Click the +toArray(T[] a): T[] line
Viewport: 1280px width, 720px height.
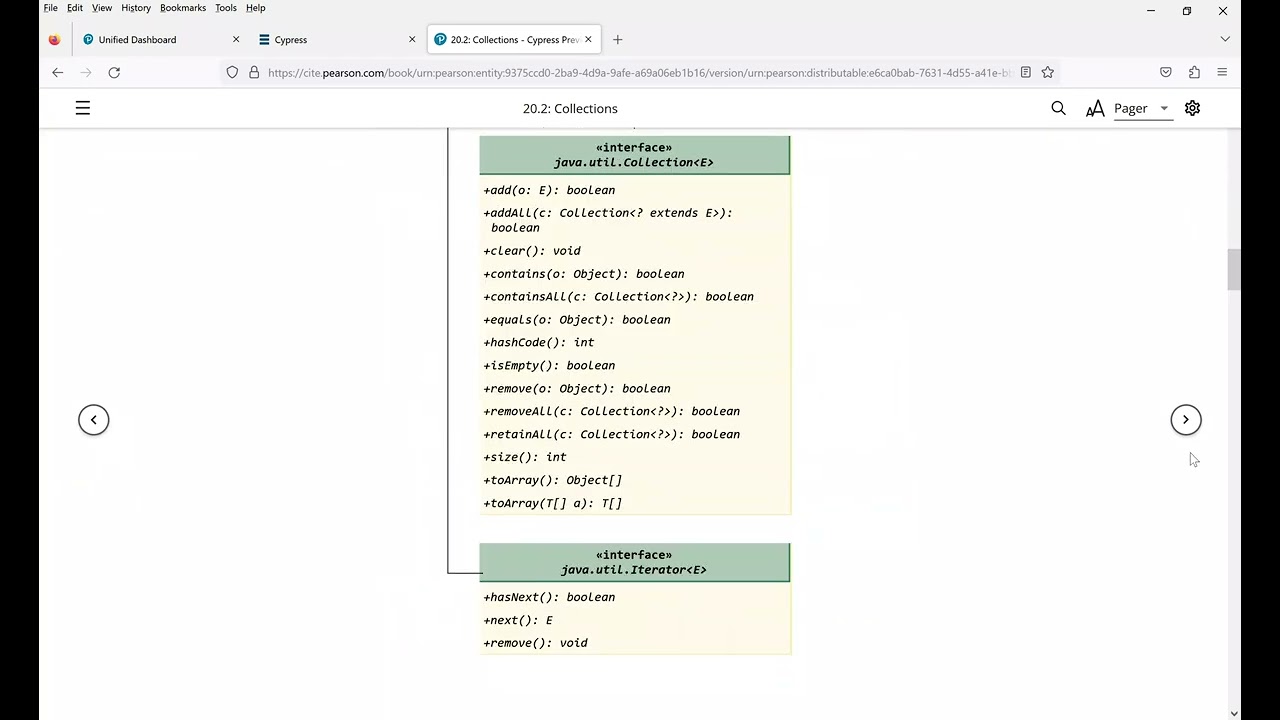pyautogui.click(x=553, y=503)
